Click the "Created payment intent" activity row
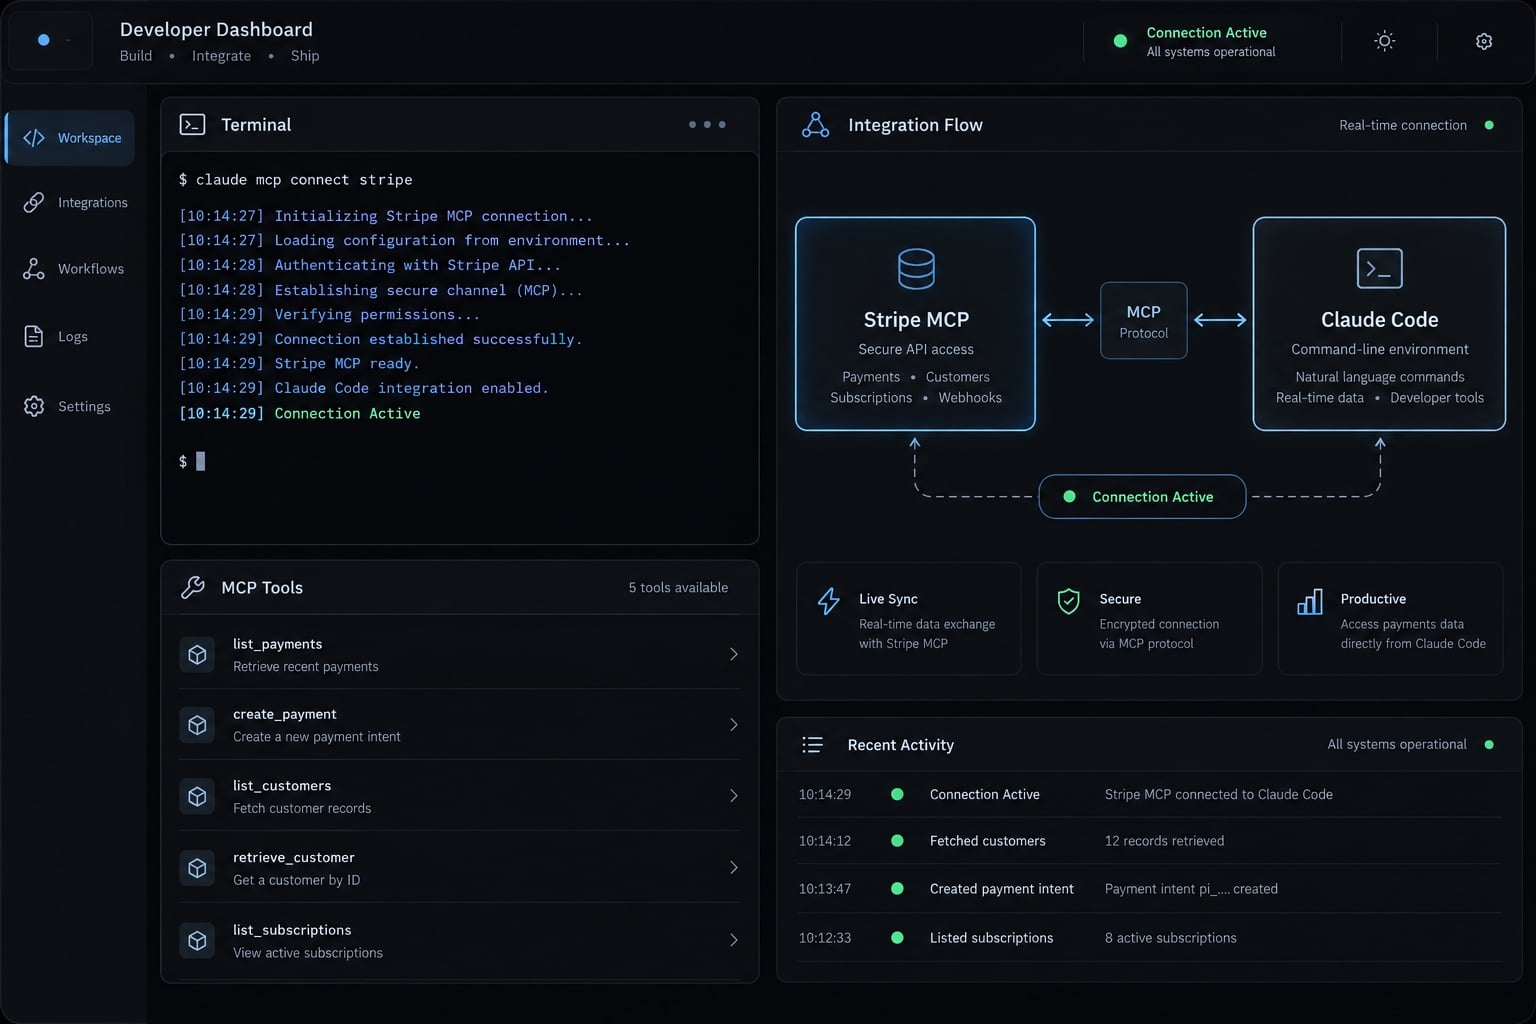 click(1149, 889)
